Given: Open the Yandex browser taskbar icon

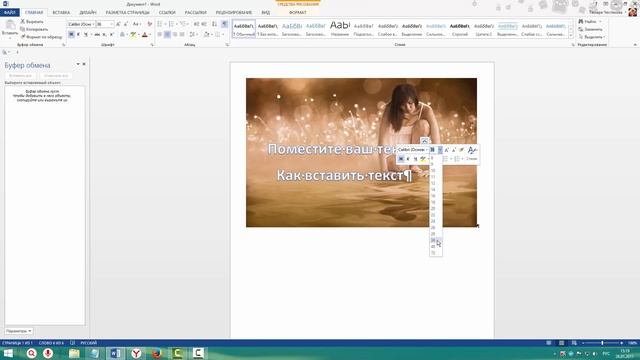Looking at the screenshot, I should 136,353.
